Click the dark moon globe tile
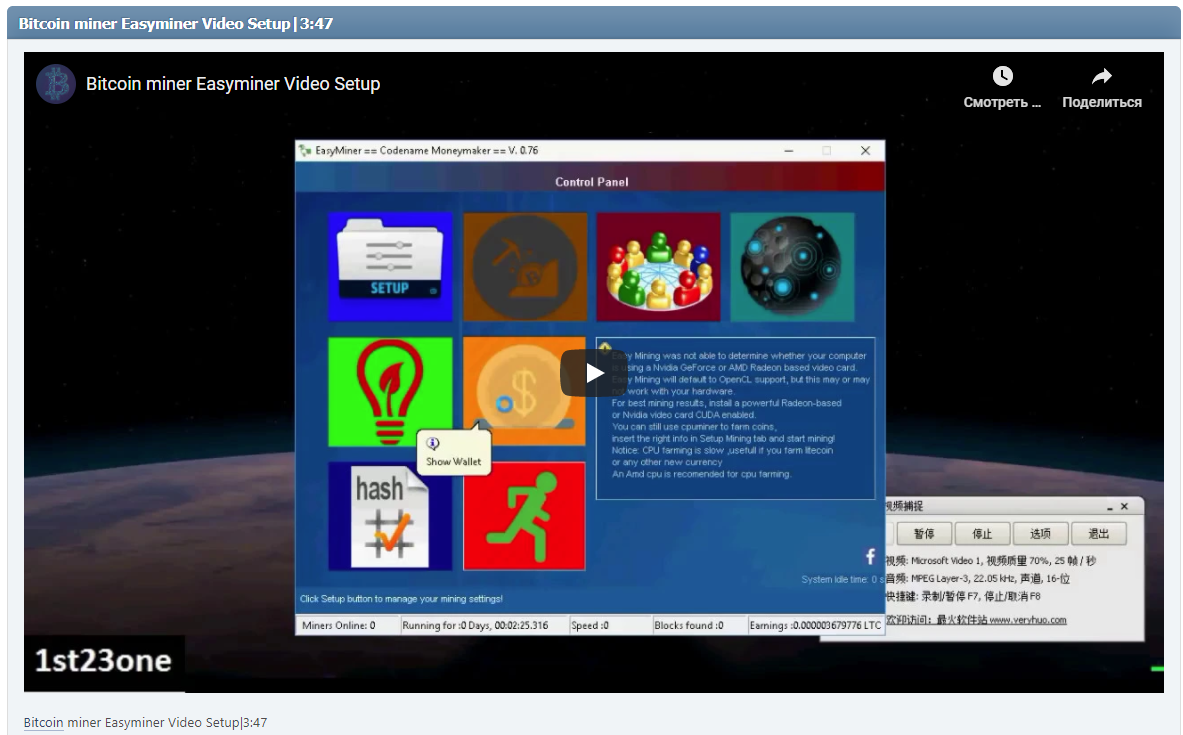This screenshot has width=1183, height=735. click(x=792, y=266)
